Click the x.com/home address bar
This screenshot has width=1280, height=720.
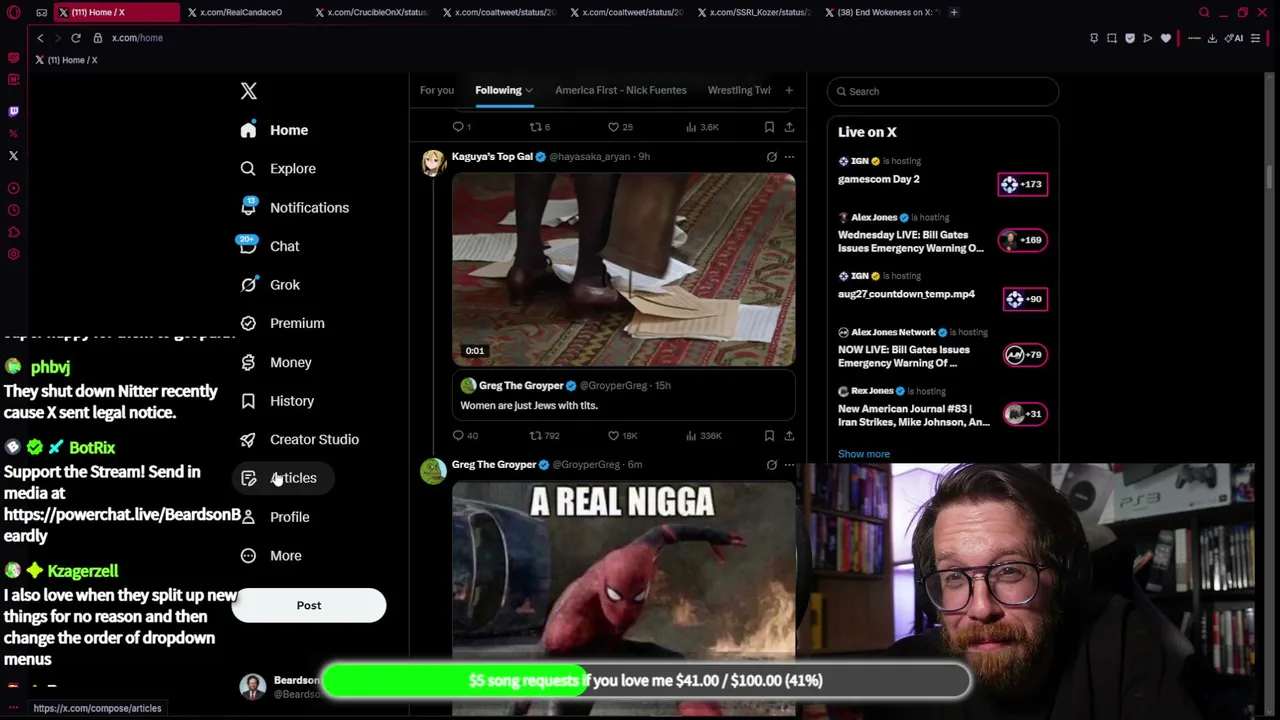(137, 38)
